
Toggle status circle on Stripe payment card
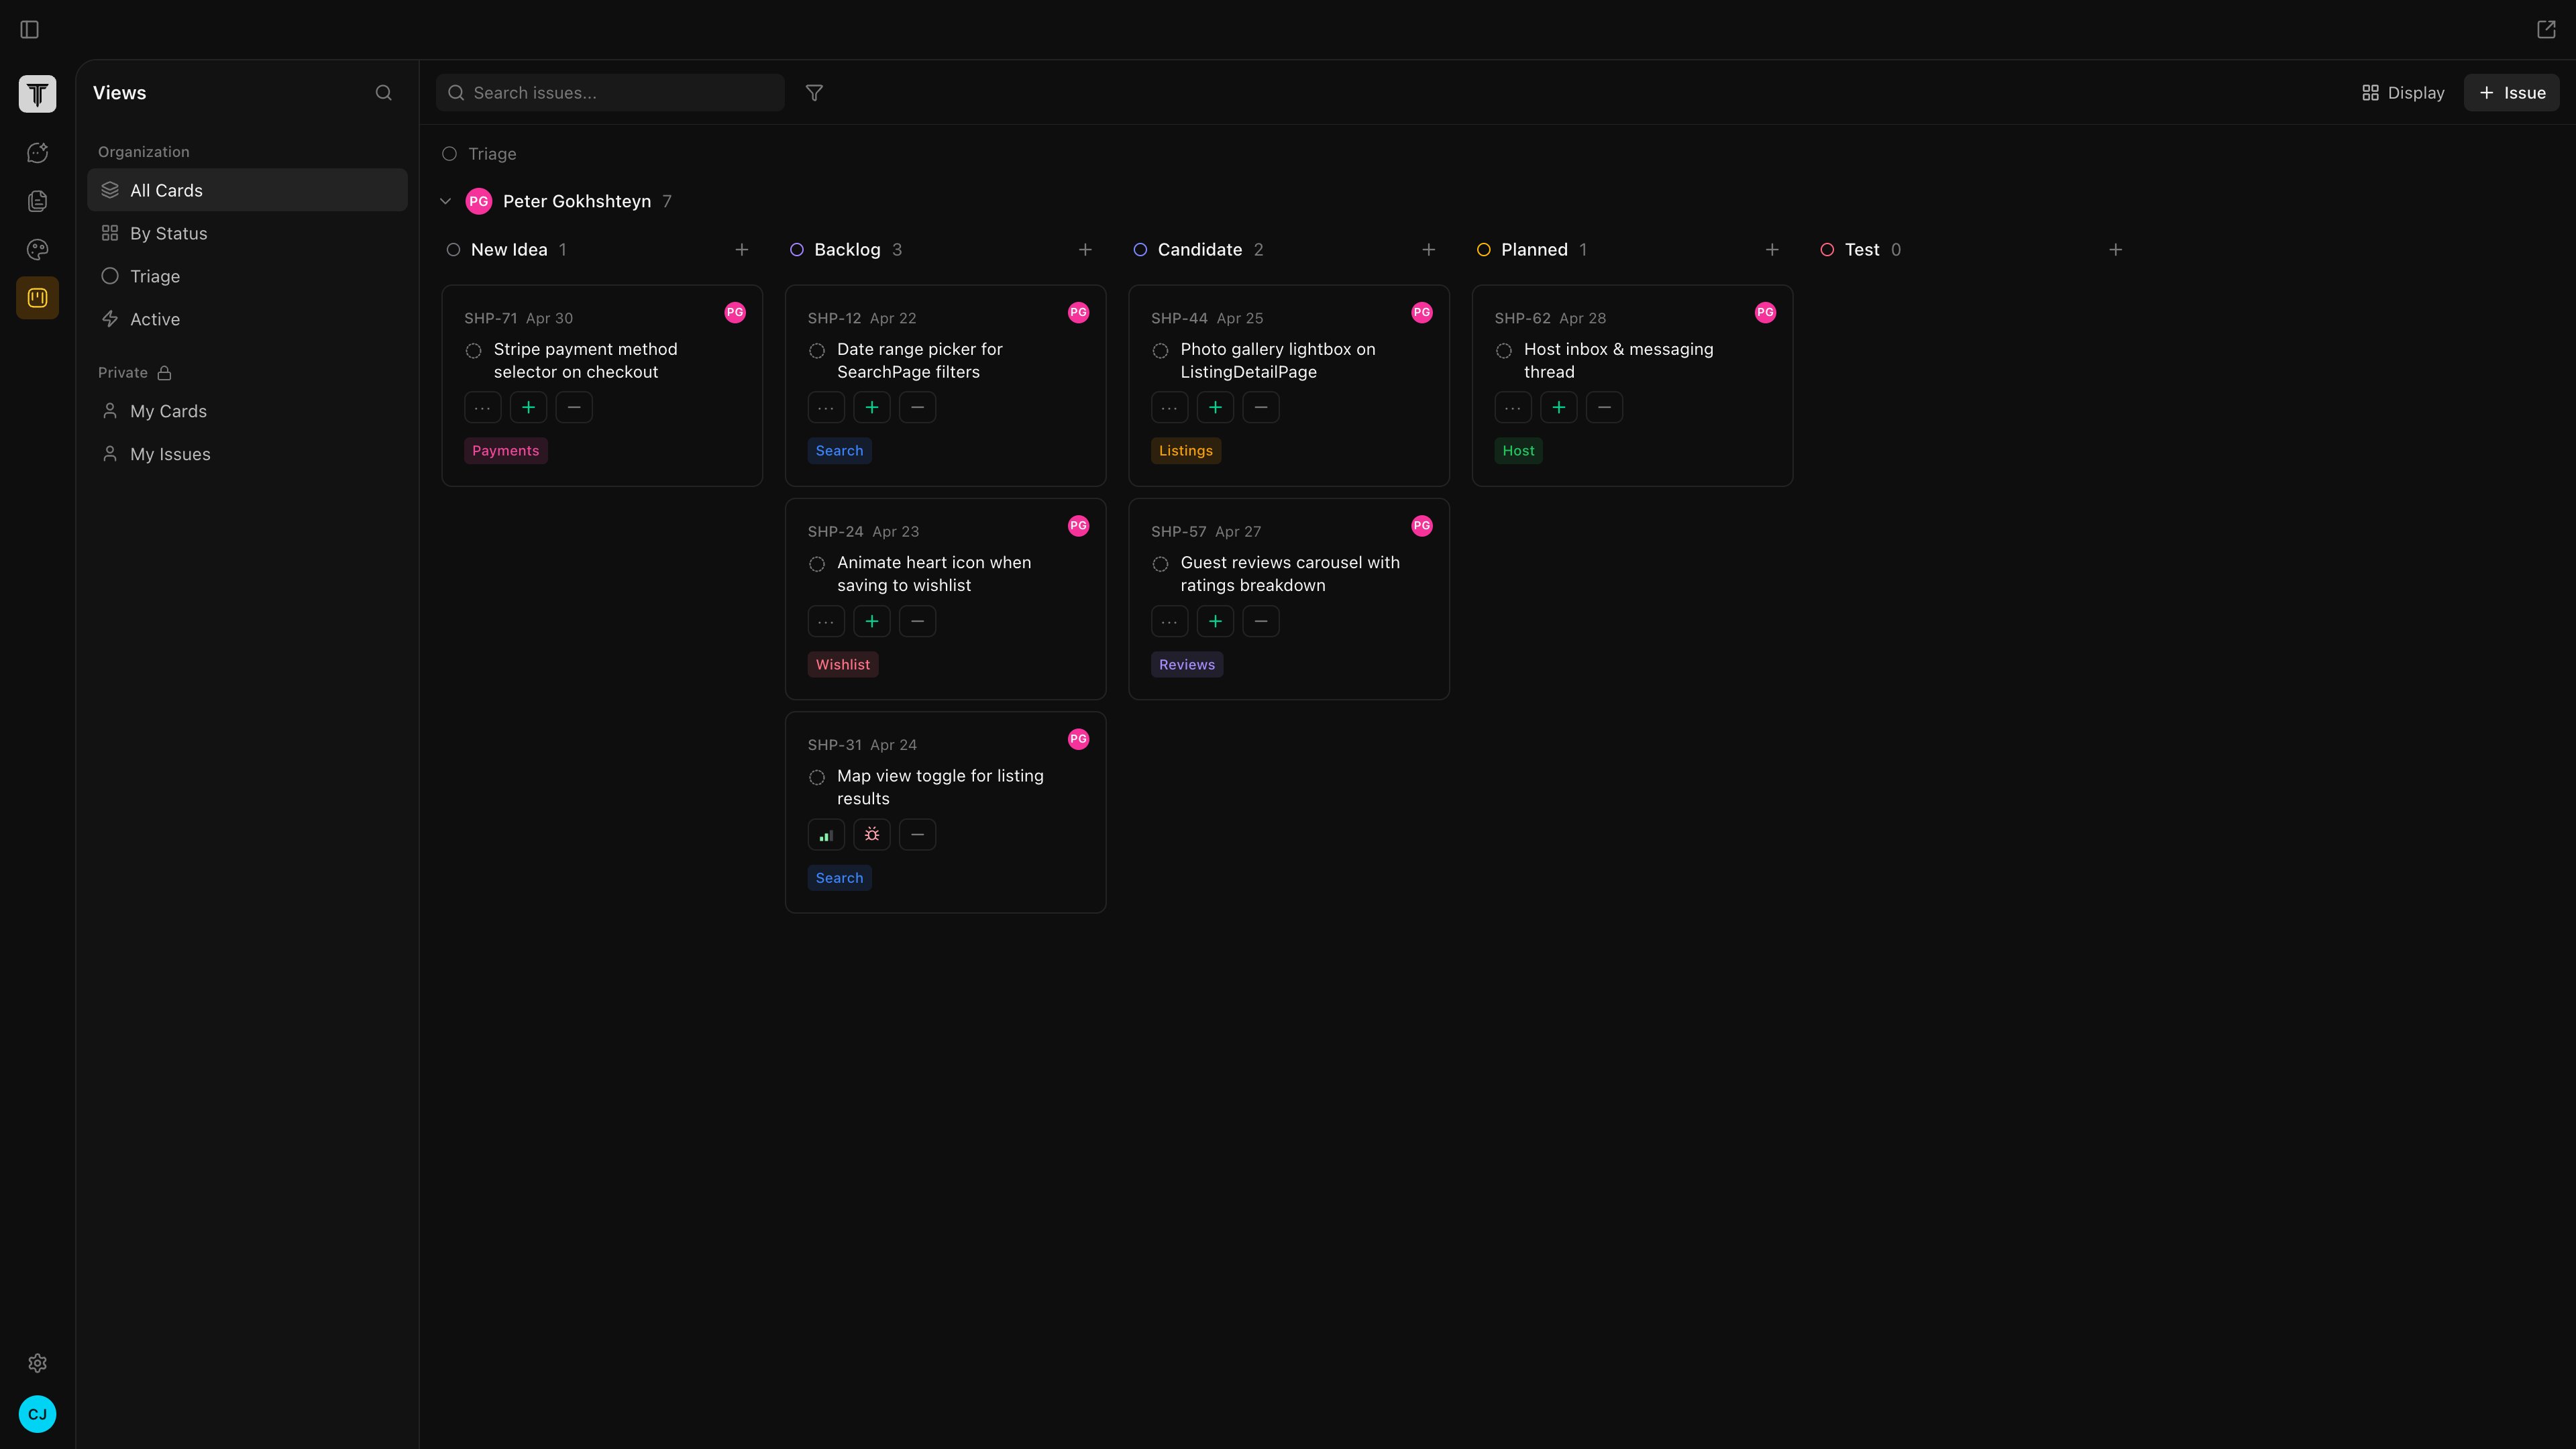pos(474,351)
